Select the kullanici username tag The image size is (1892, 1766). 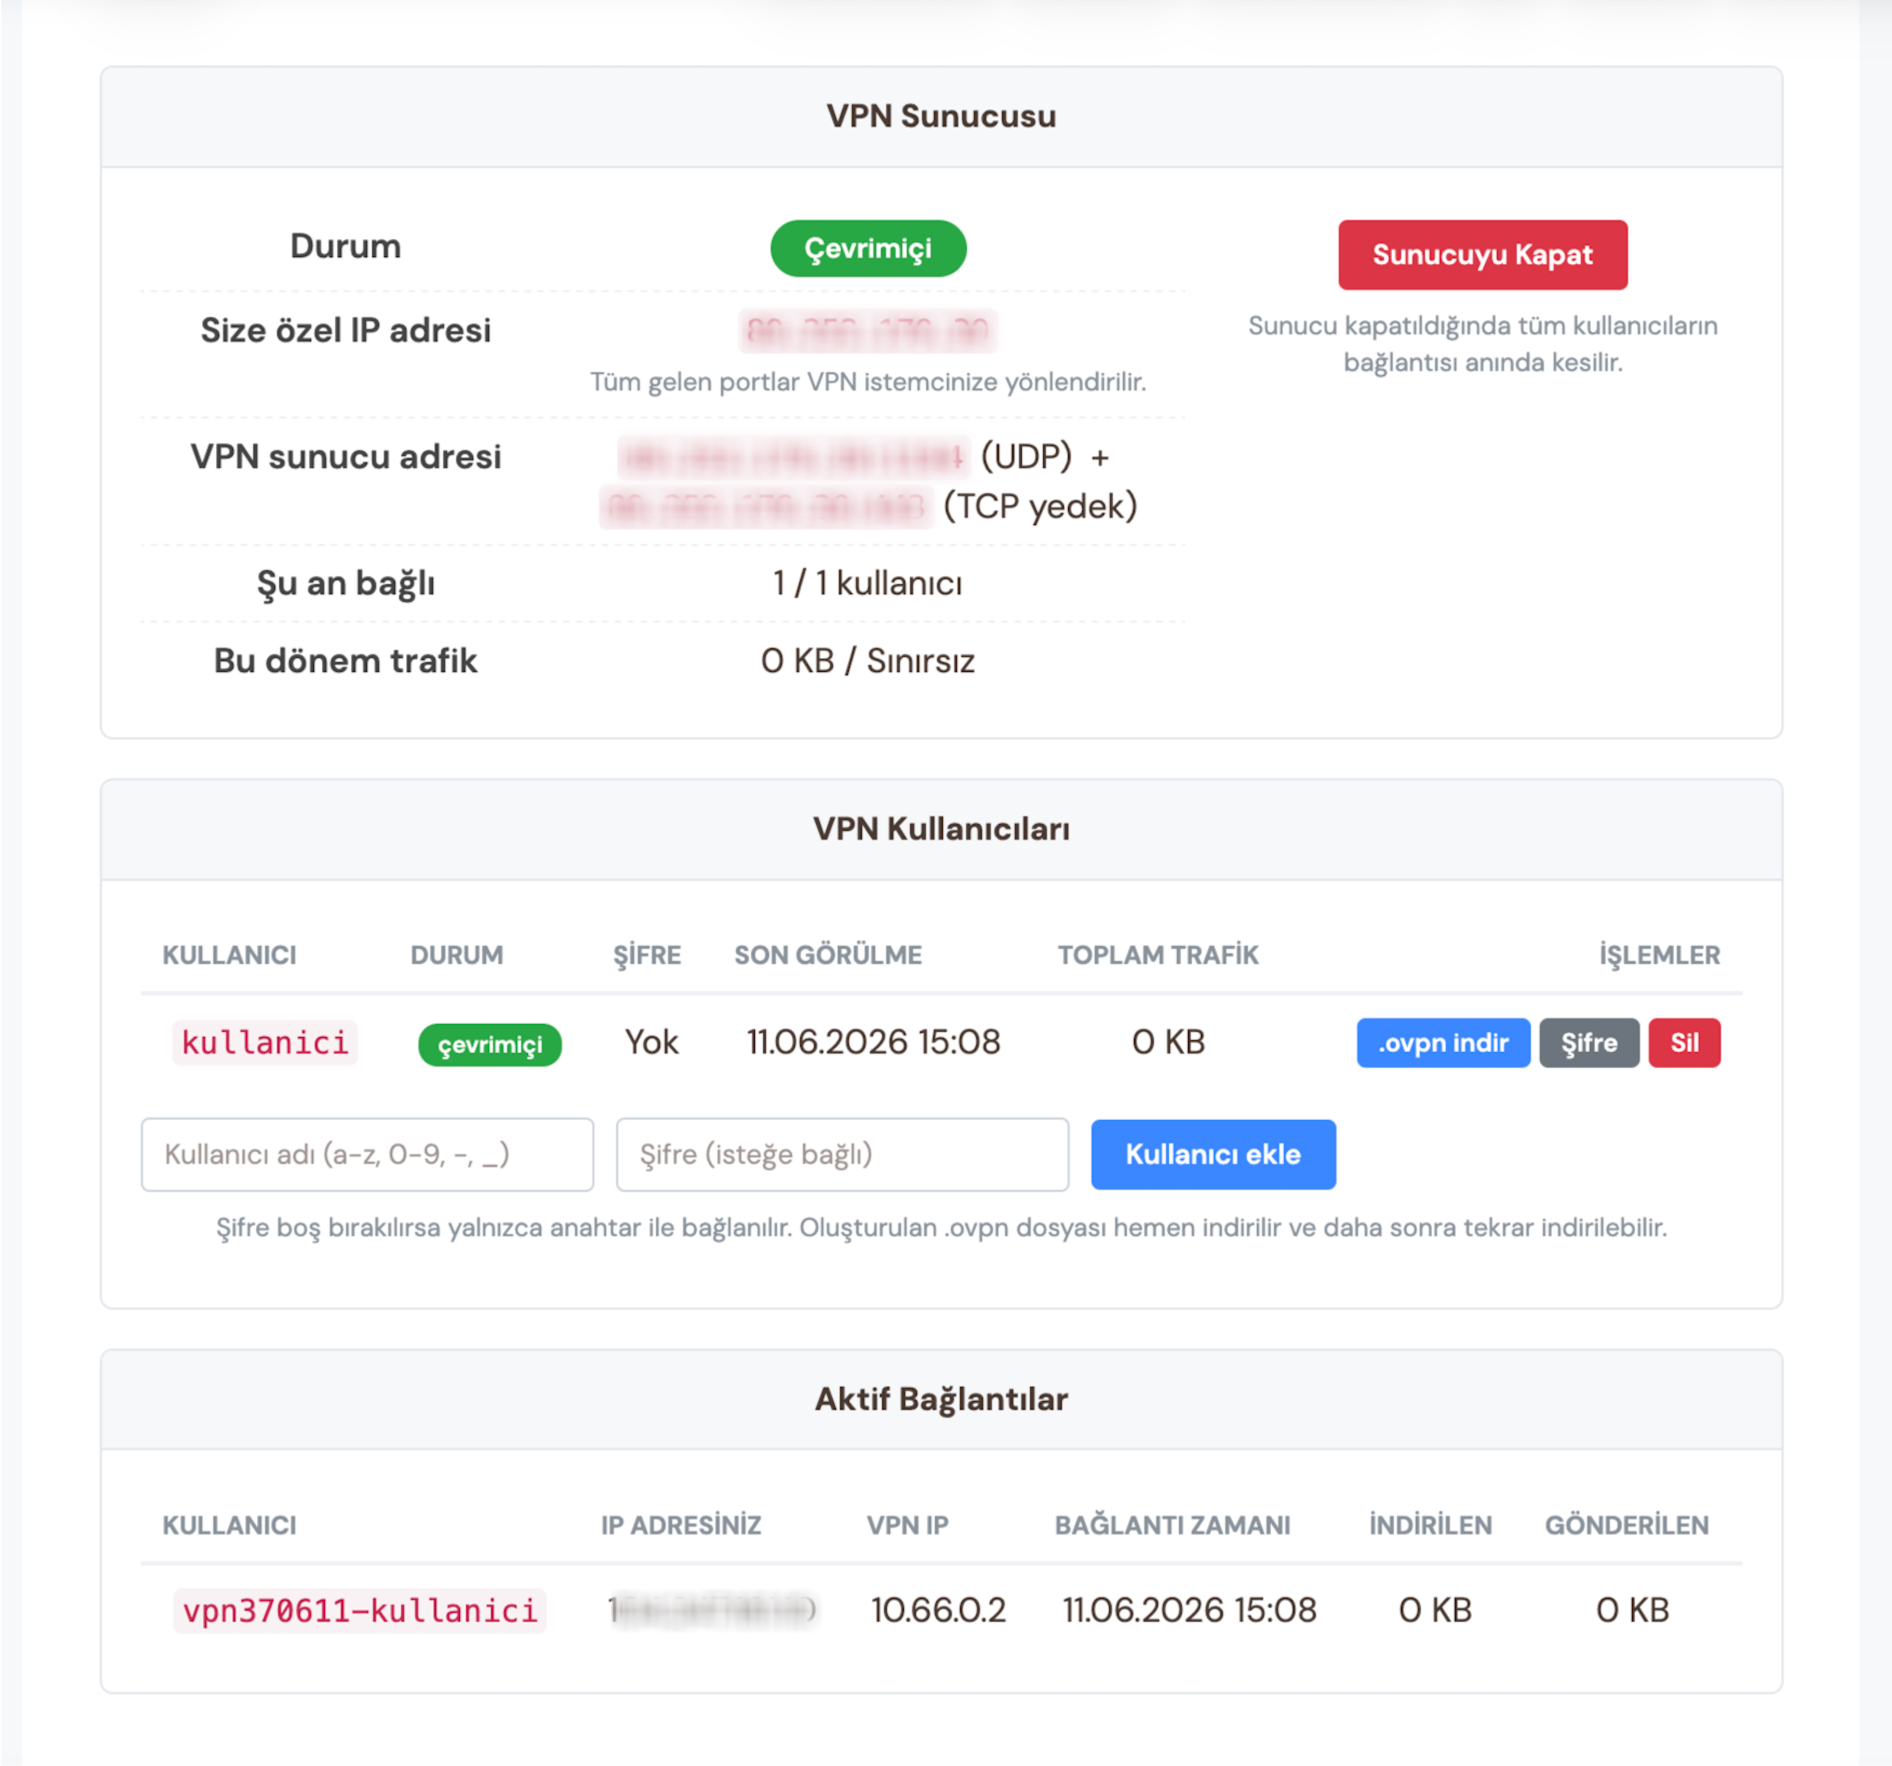click(265, 1043)
